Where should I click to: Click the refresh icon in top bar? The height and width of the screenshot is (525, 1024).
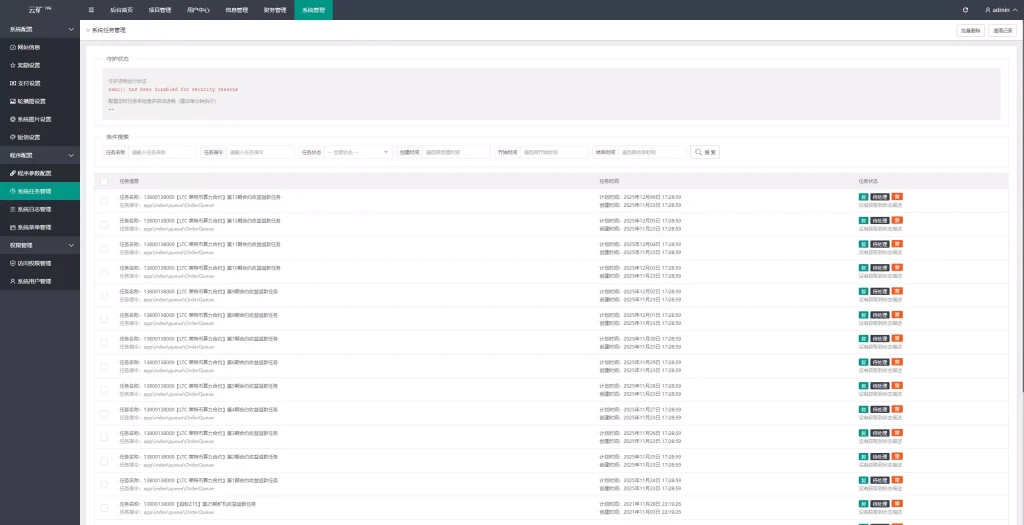click(x=965, y=10)
